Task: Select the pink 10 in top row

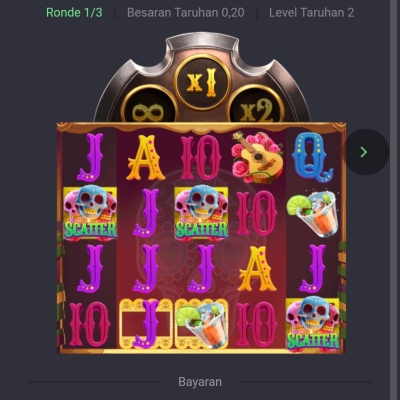Action: click(201, 157)
